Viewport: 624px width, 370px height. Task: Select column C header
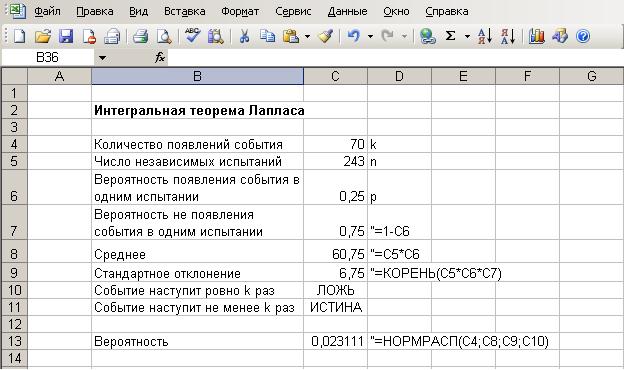pyautogui.click(x=335, y=76)
